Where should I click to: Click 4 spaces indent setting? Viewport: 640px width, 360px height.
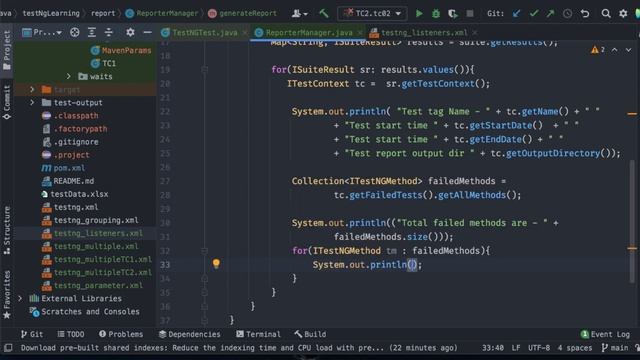[575, 348]
